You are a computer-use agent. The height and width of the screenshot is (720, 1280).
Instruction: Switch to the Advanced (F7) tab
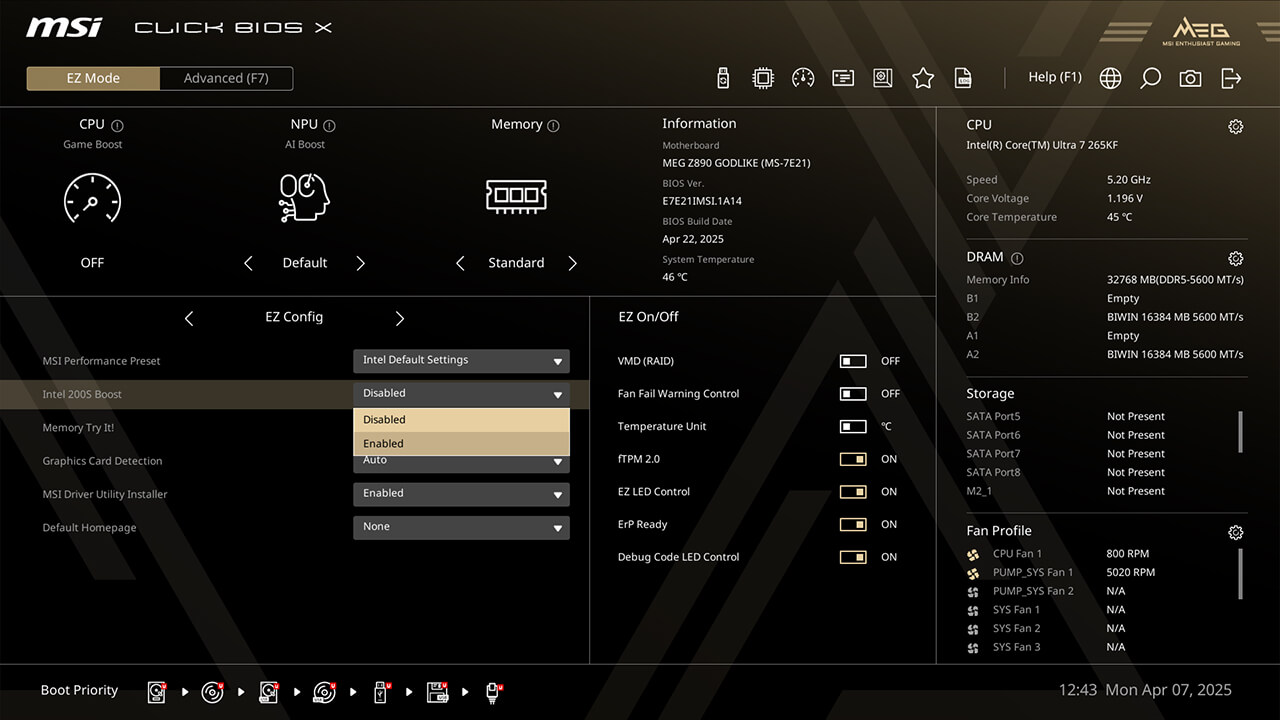(226, 78)
